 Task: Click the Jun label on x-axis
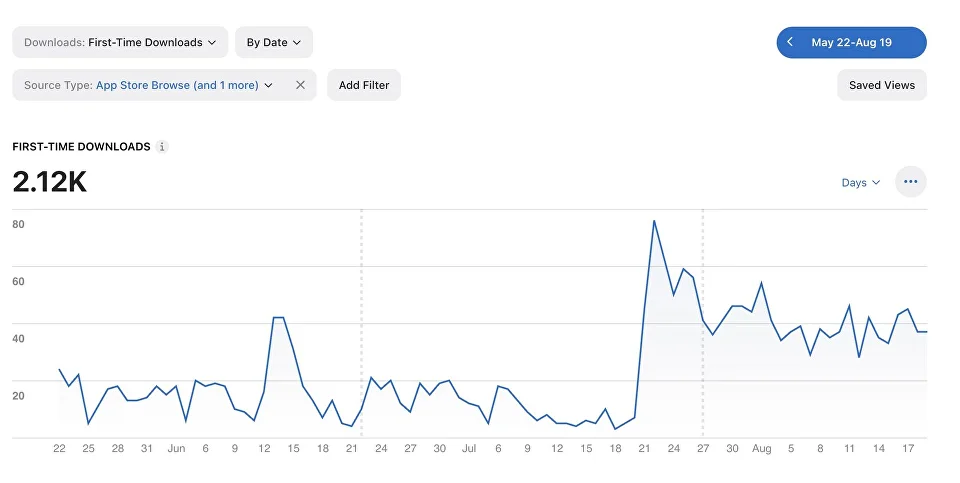pos(176,449)
